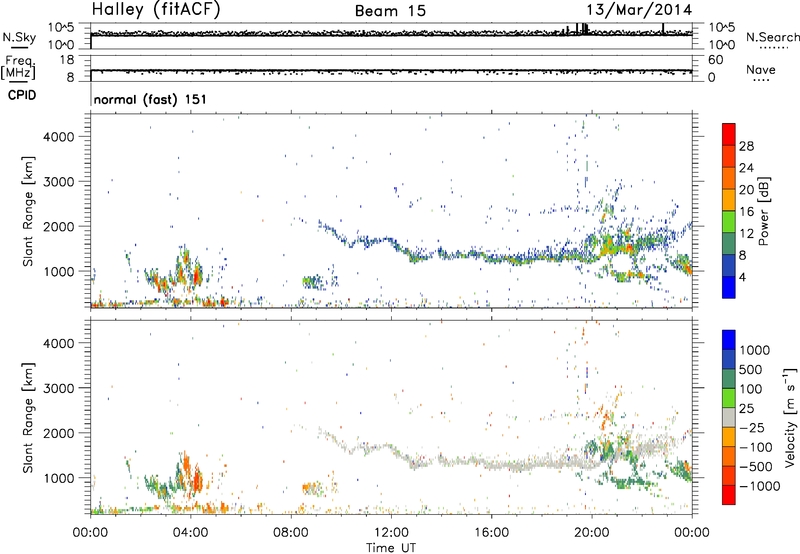Select the "normal (fast) 151" mode text

tap(150, 99)
